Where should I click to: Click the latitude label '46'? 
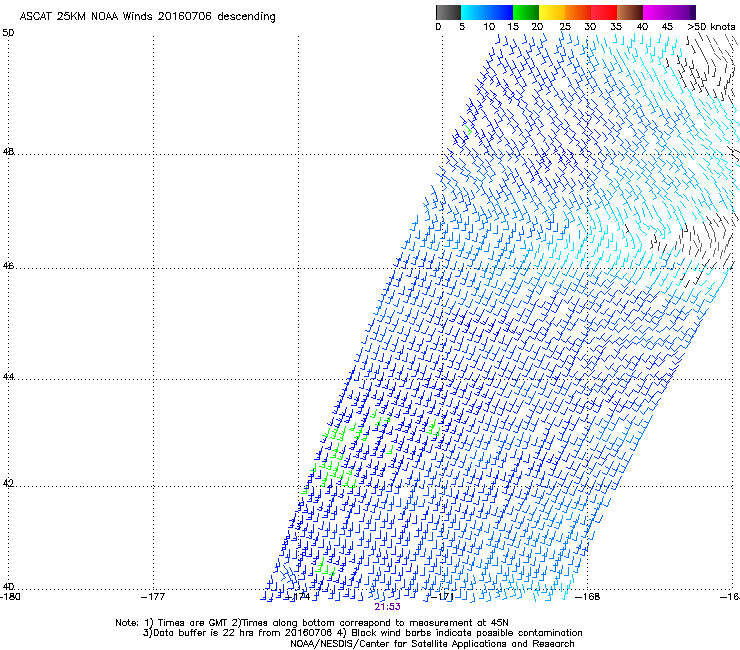point(8,266)
